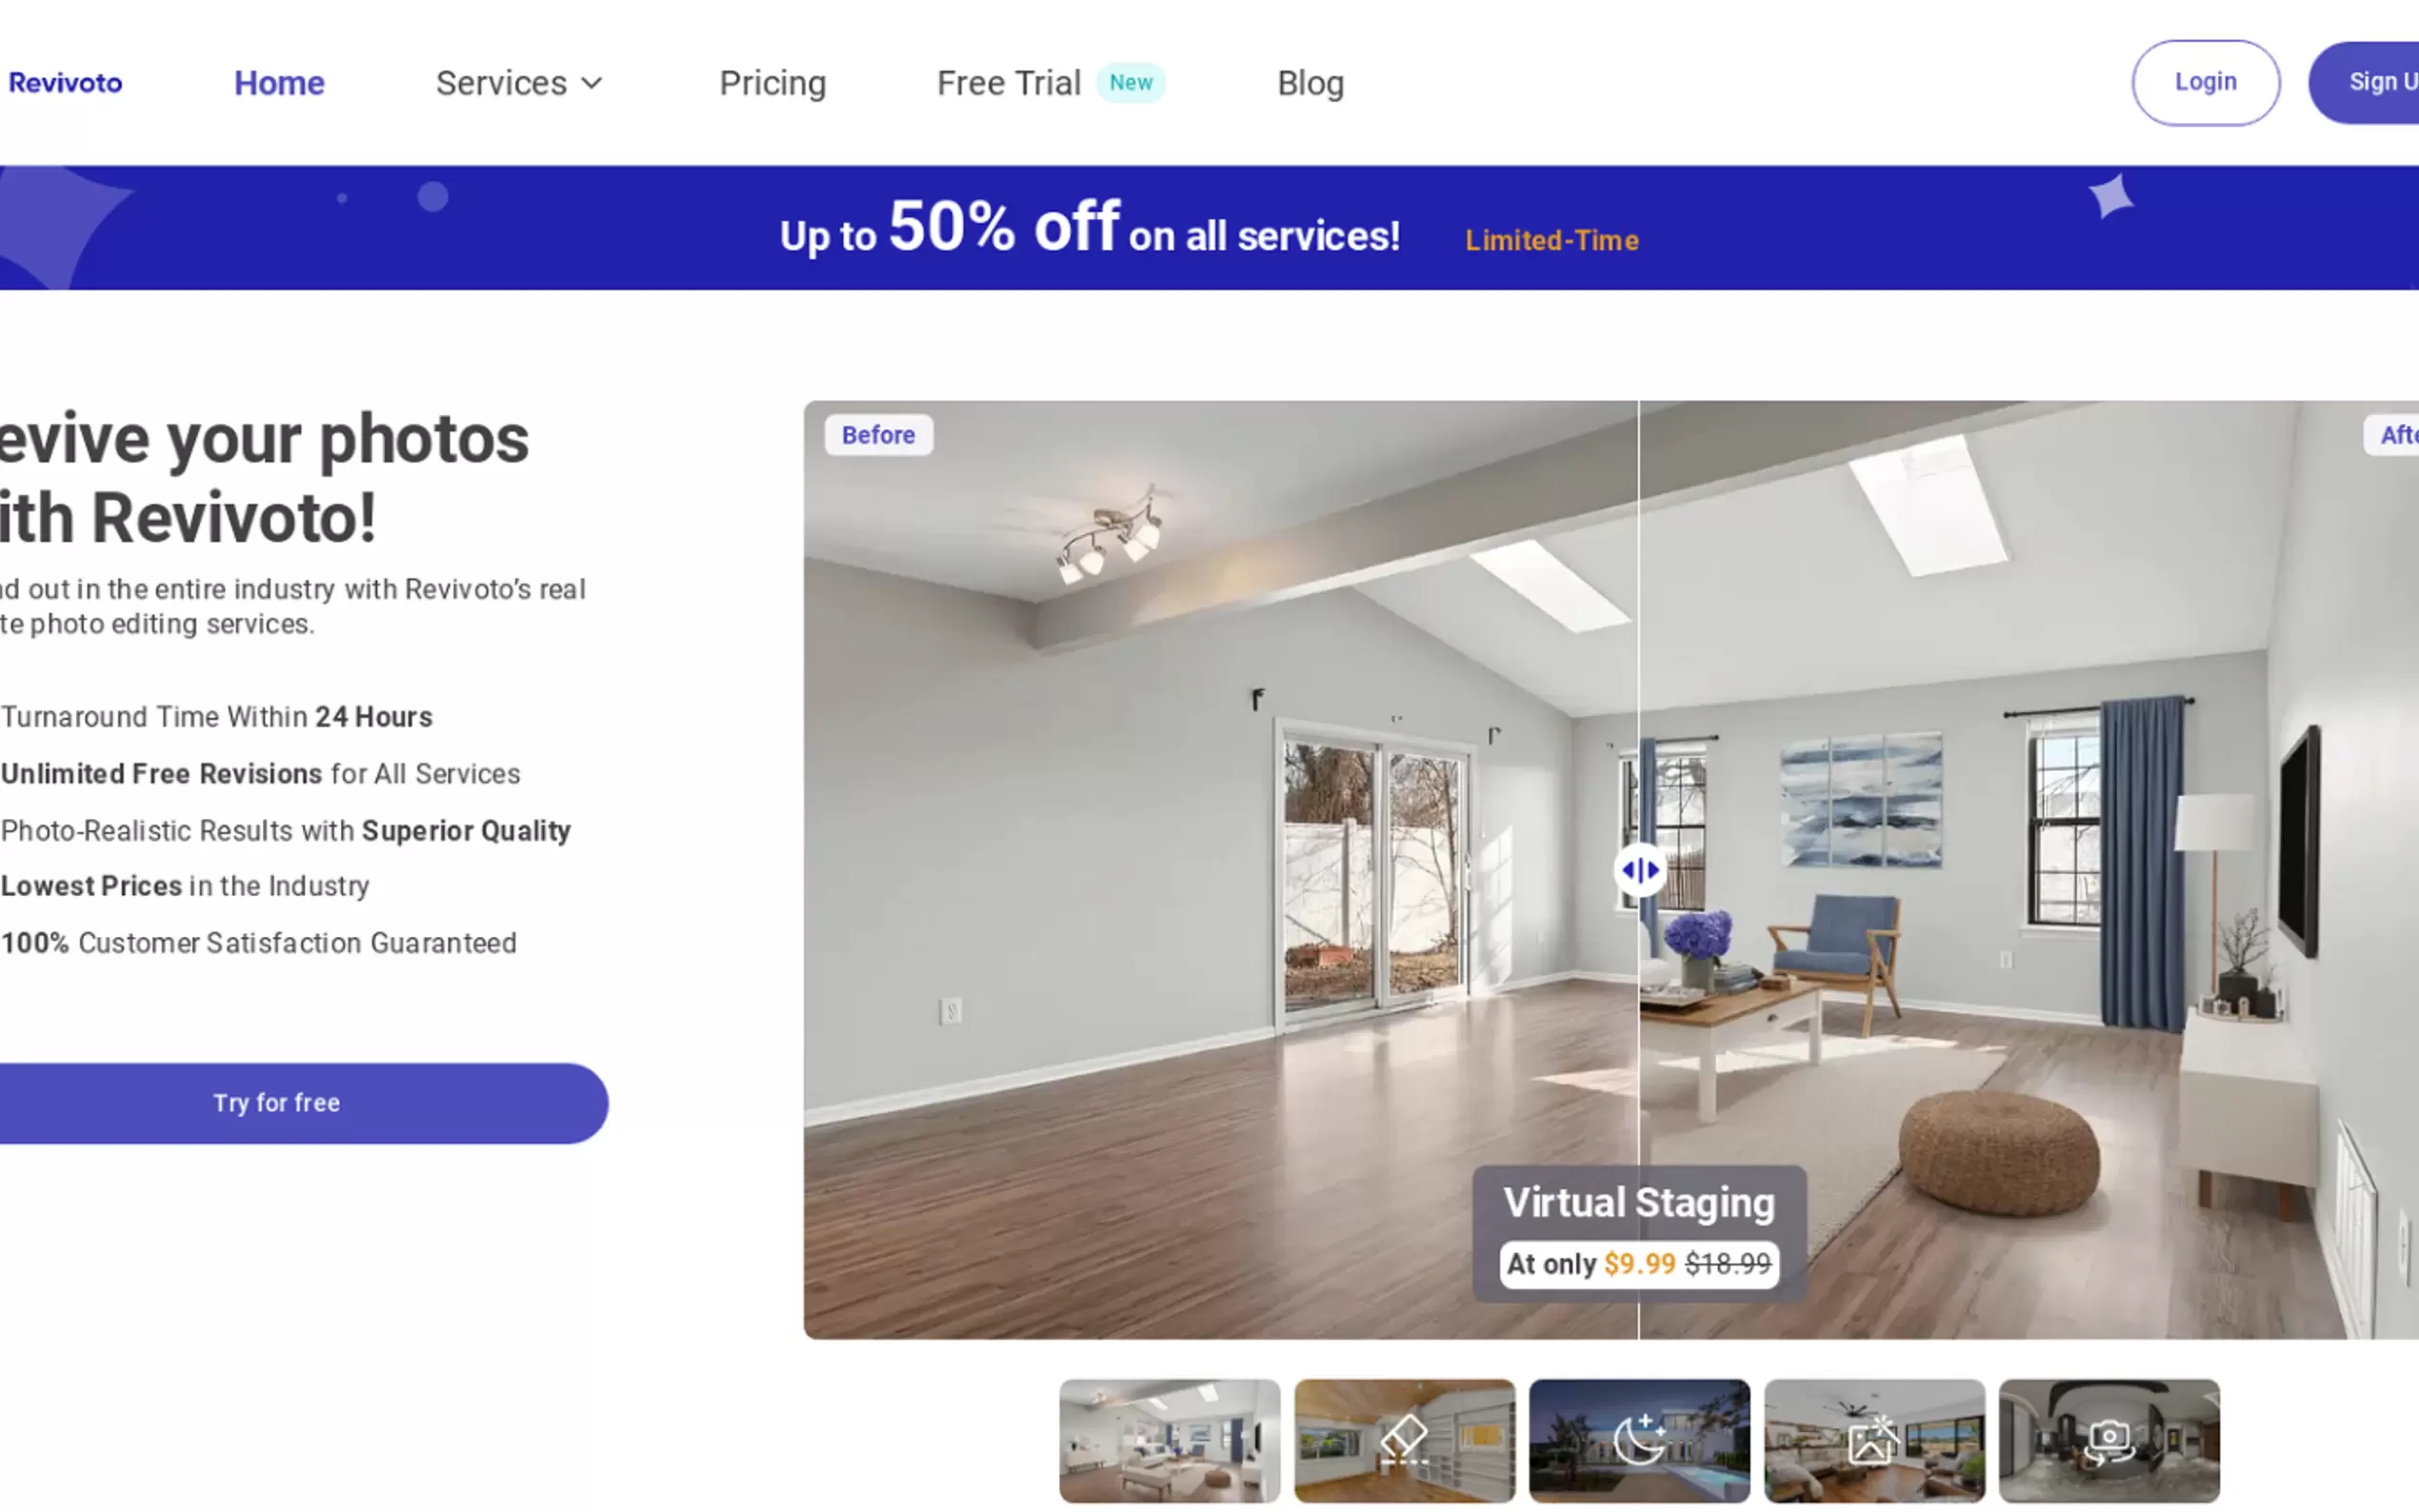Select the item removal eraser thumbnail

[x=1404, y=1440]
